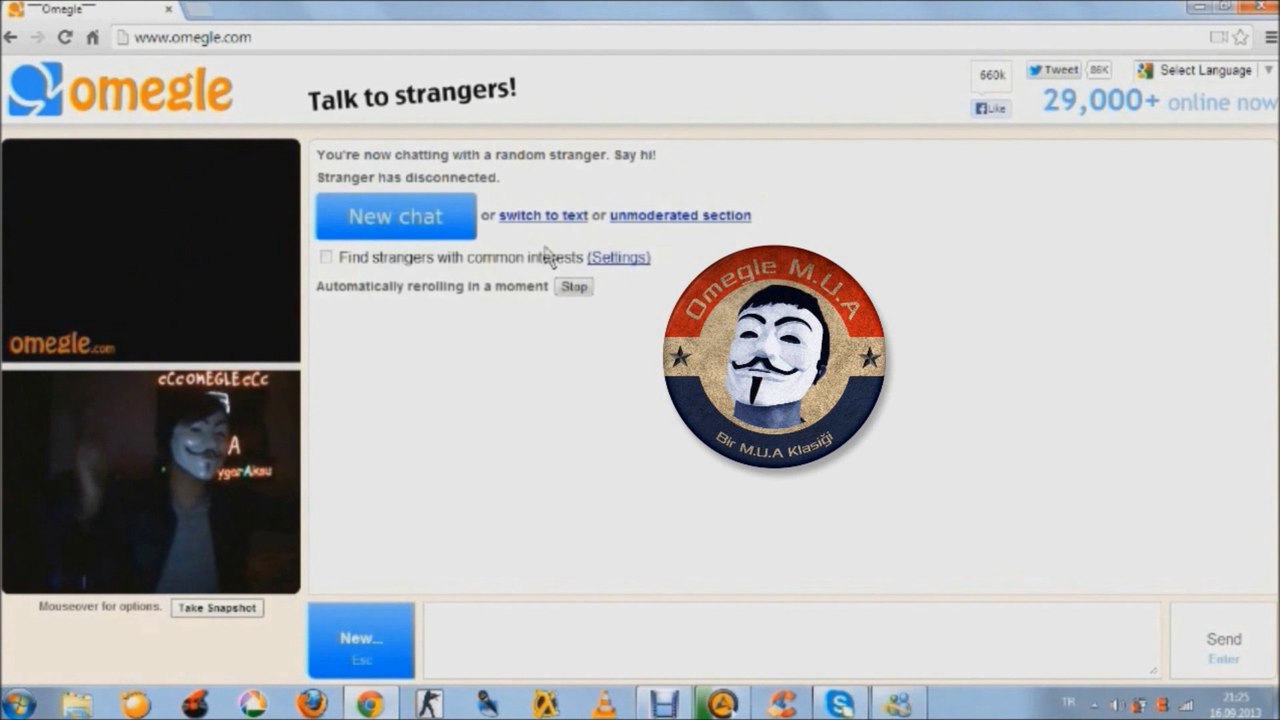Like Omegle on Facebook
Screen dimensions: 1280x720
point(991,108)
